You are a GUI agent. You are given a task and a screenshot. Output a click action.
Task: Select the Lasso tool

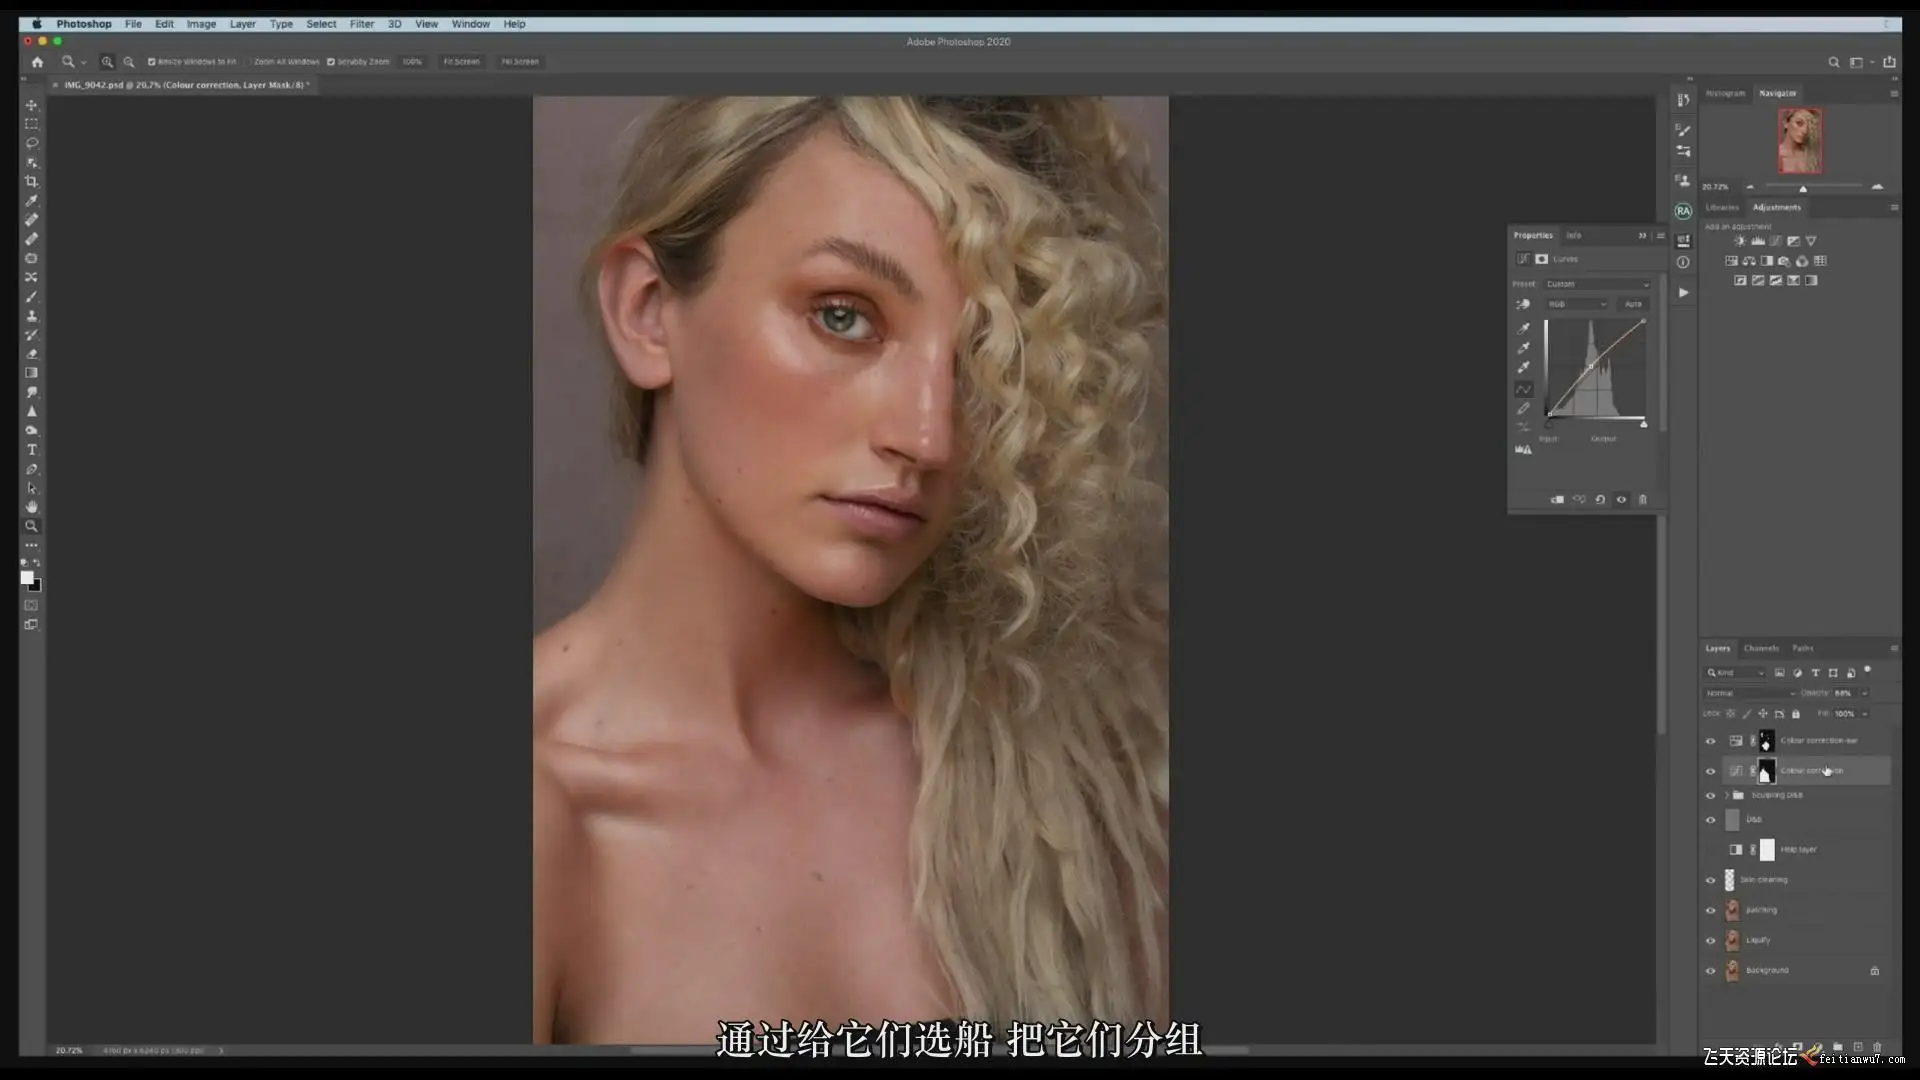[31, 143]
